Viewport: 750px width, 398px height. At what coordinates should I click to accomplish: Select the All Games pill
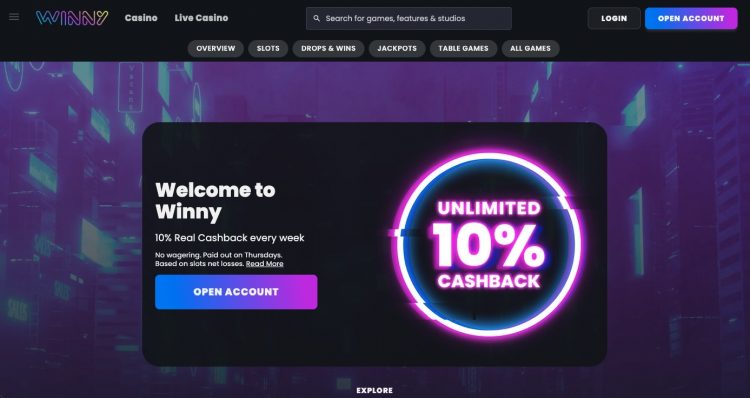tap(530, 48)
